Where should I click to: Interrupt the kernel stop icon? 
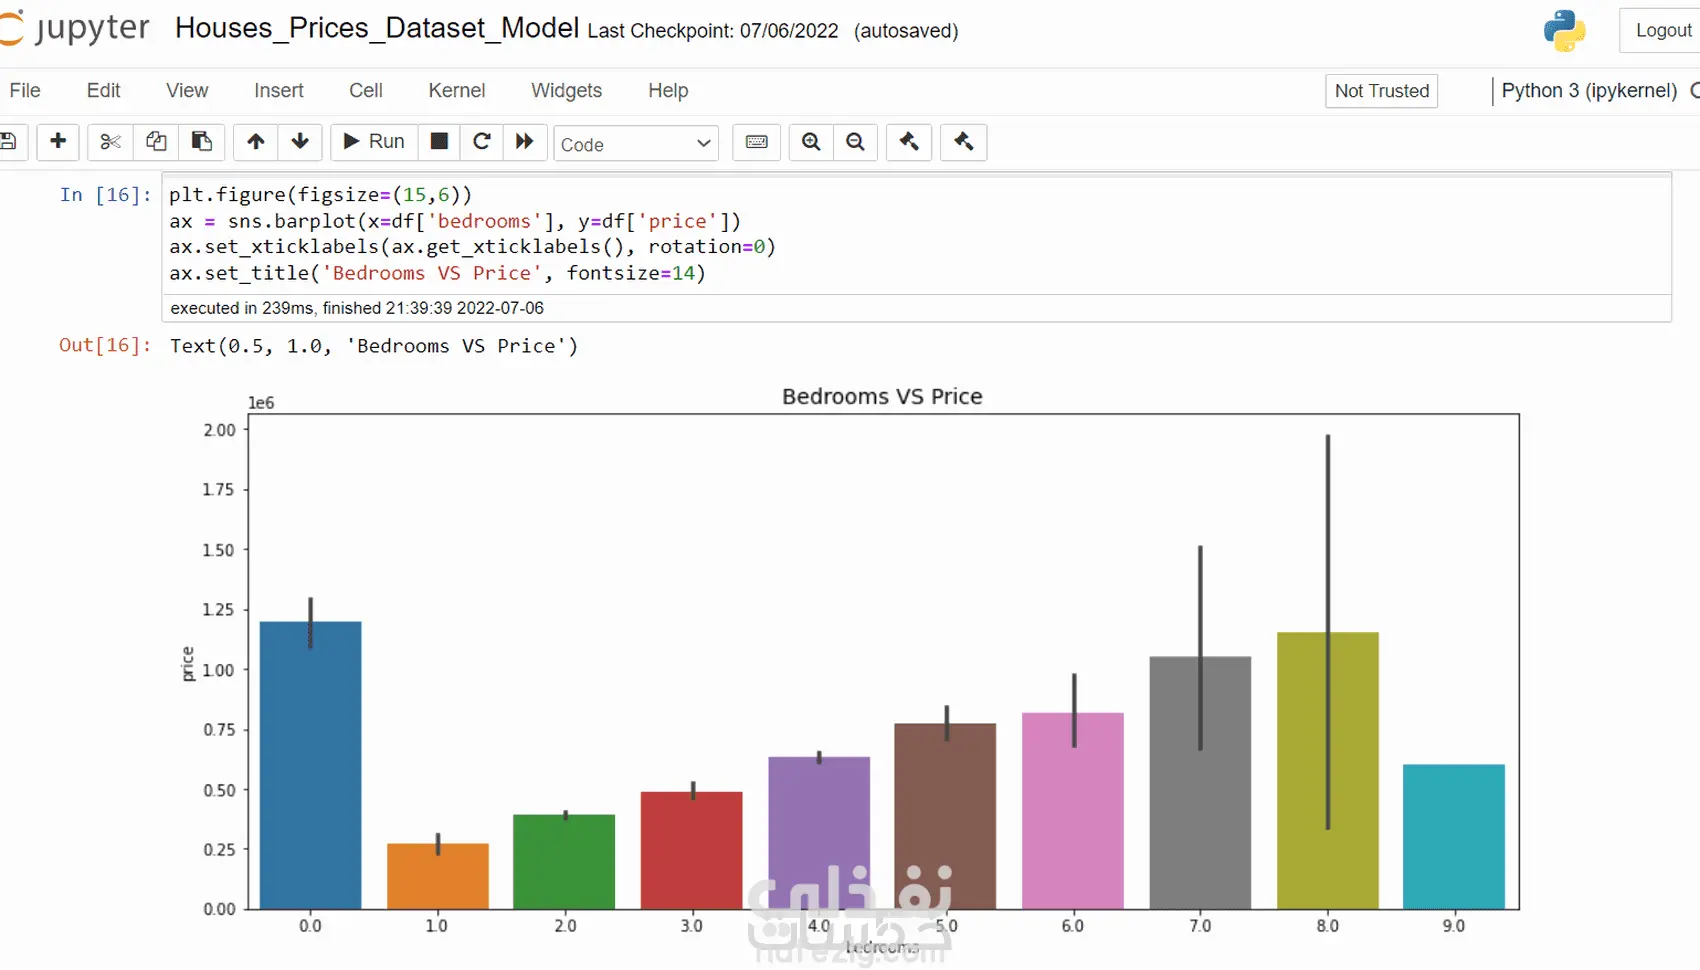[x=439, y=142]
